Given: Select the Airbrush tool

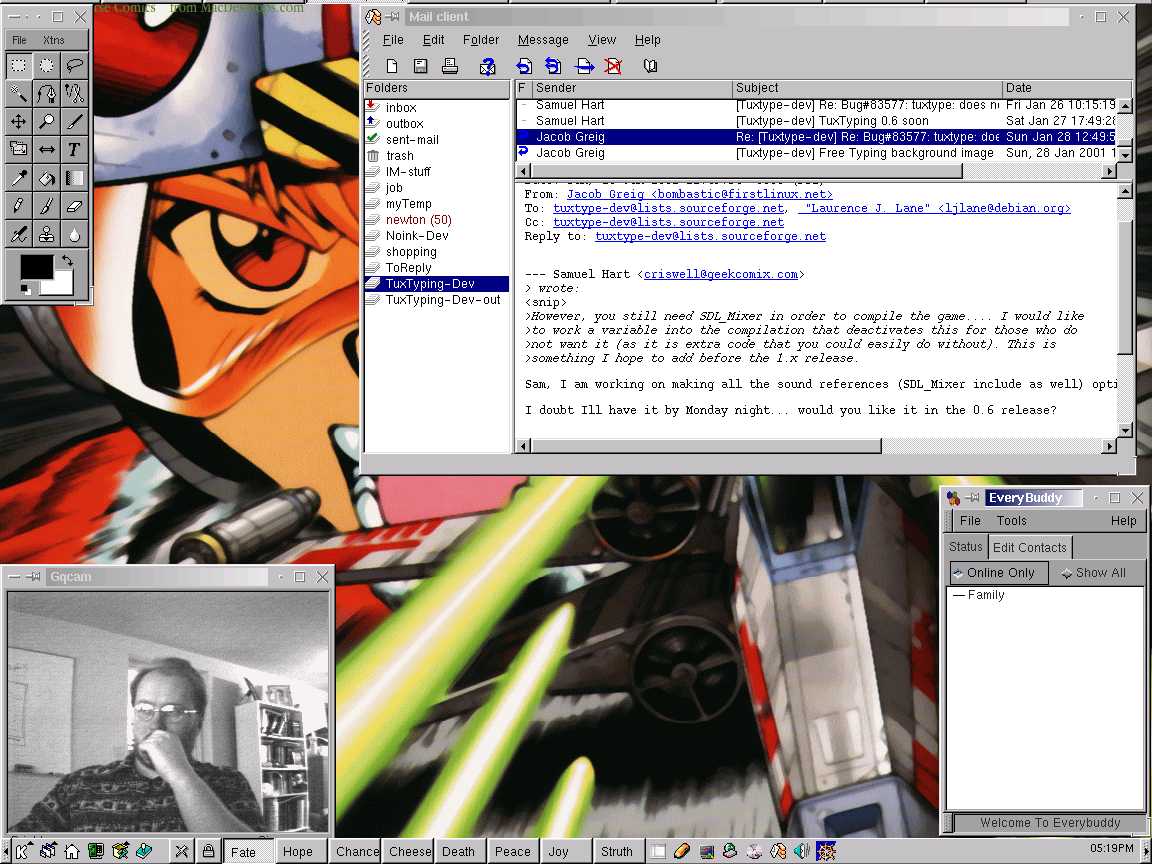Looking at the screenshot, I should (x=18, y=234).
